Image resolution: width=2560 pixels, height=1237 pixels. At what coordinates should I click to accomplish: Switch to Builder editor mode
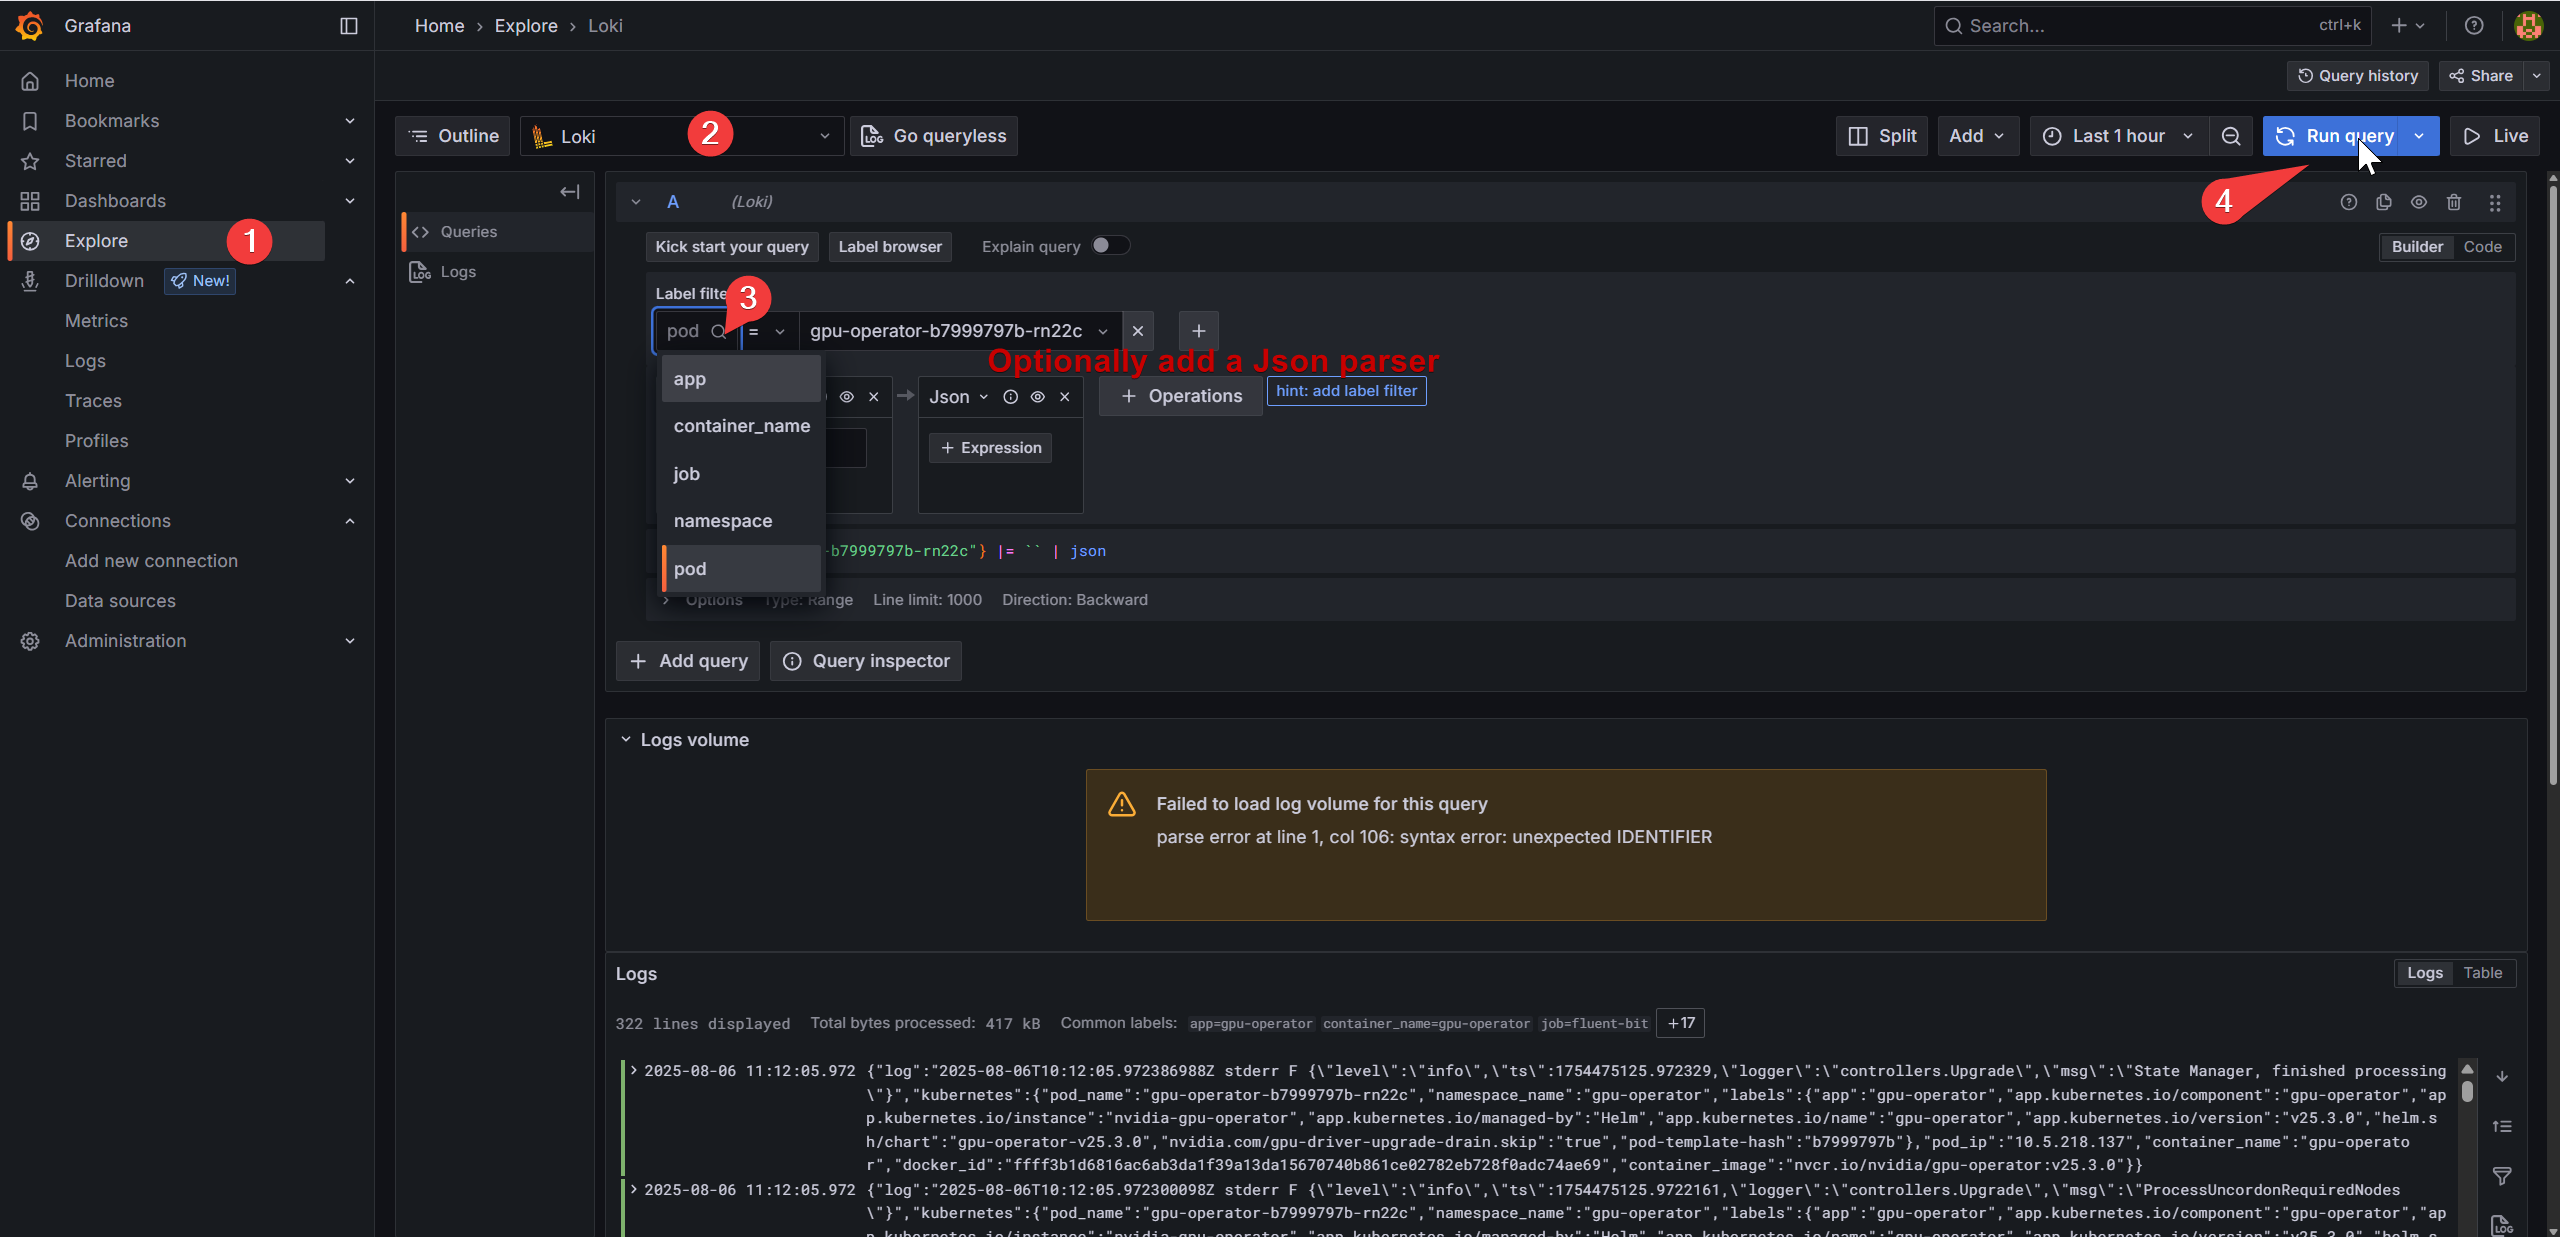[x=2417, y=247]
